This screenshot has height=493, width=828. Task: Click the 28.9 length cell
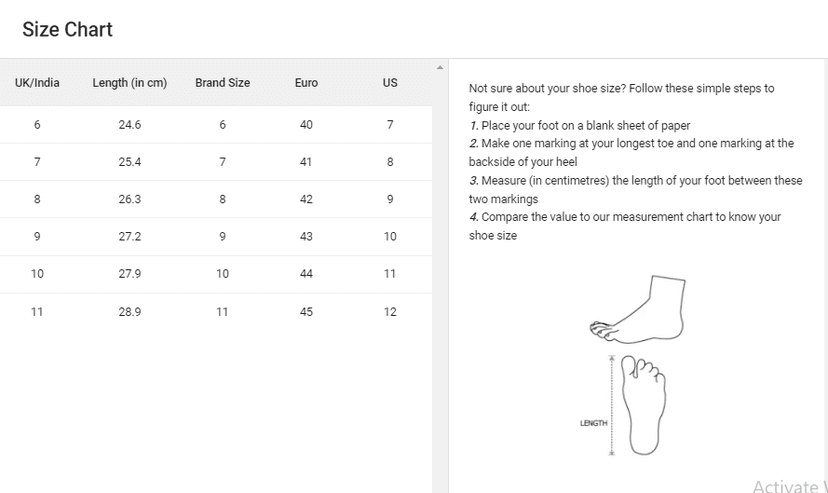[129, 312]
